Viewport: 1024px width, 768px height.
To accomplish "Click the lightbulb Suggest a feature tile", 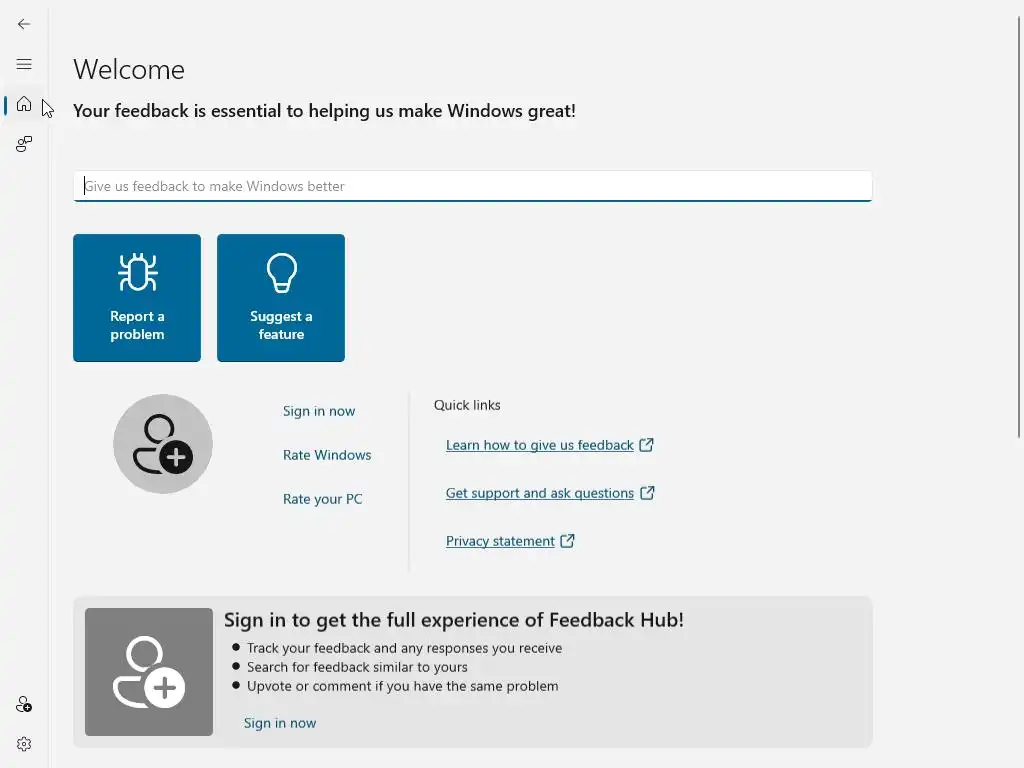I will tap(281, 298).
